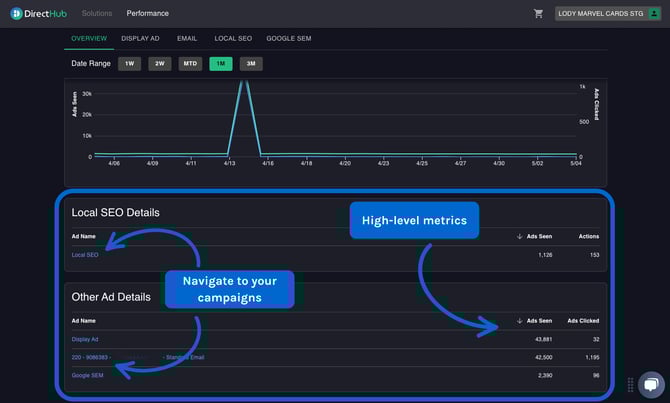
Task: Click the 1,126 ads seen value
Action: coord(545,255)
